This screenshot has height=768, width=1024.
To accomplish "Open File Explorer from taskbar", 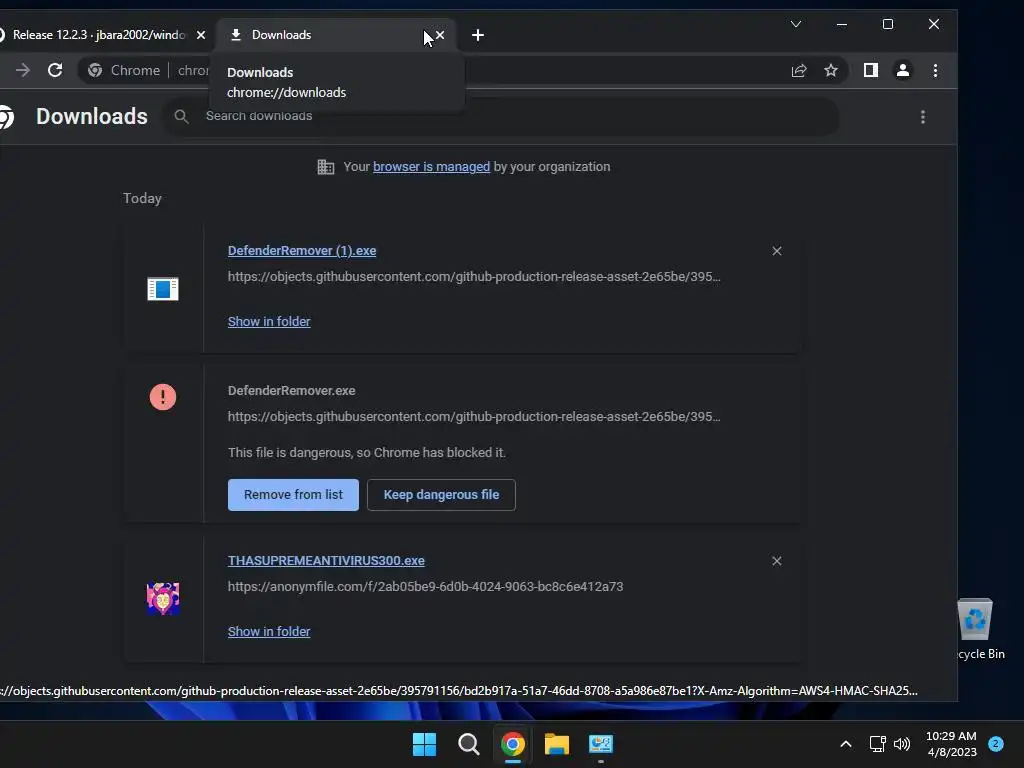I will 557,744.
